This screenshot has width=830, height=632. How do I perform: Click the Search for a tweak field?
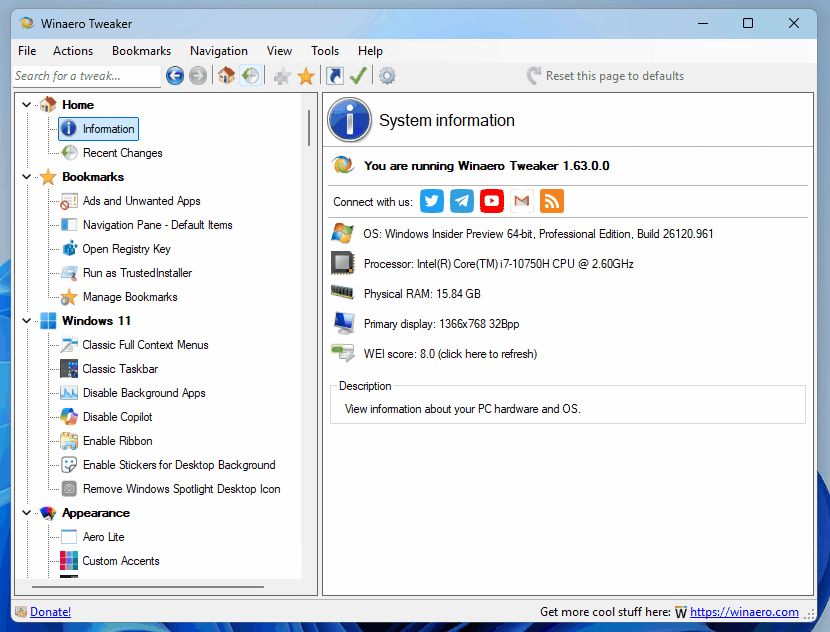(x=85, y=76)
